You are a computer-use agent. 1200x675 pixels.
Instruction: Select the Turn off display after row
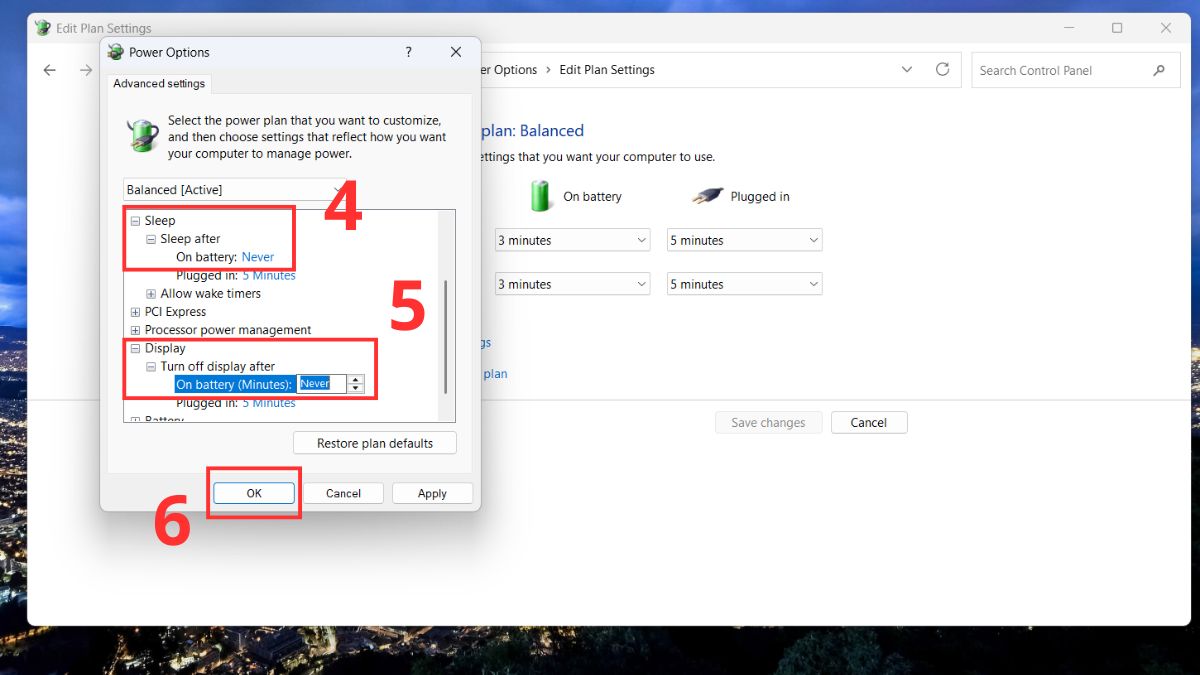[217, 367]
